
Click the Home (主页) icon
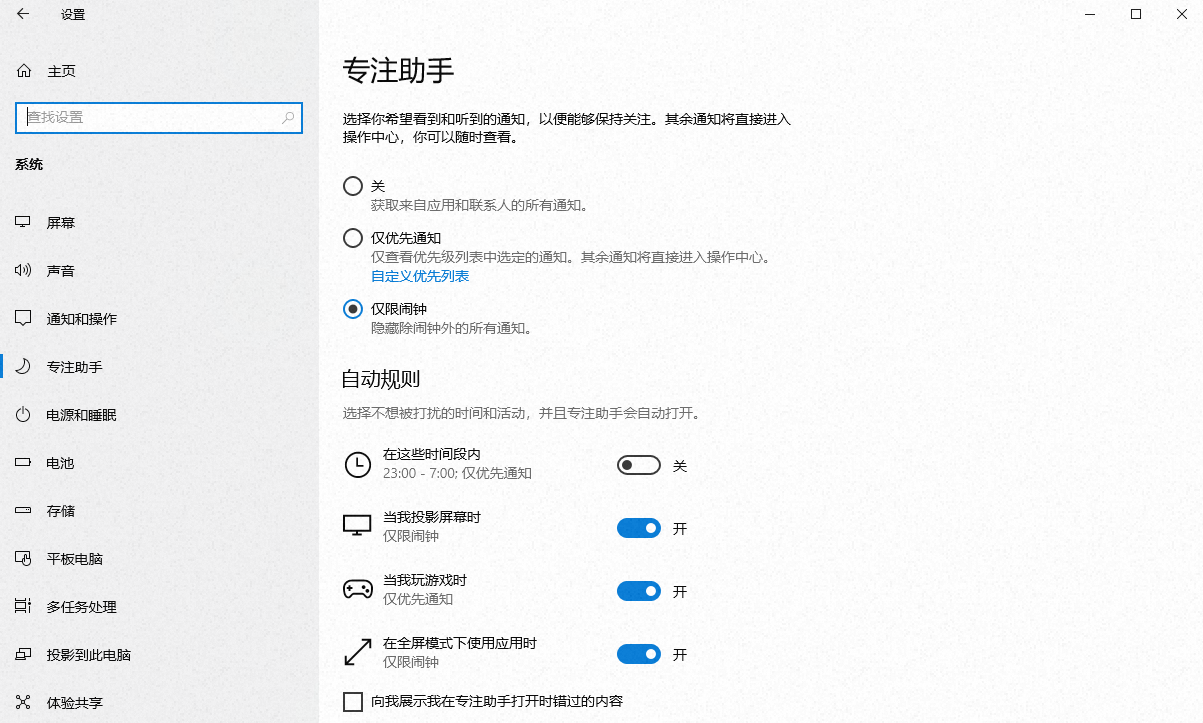pos(24,71)
